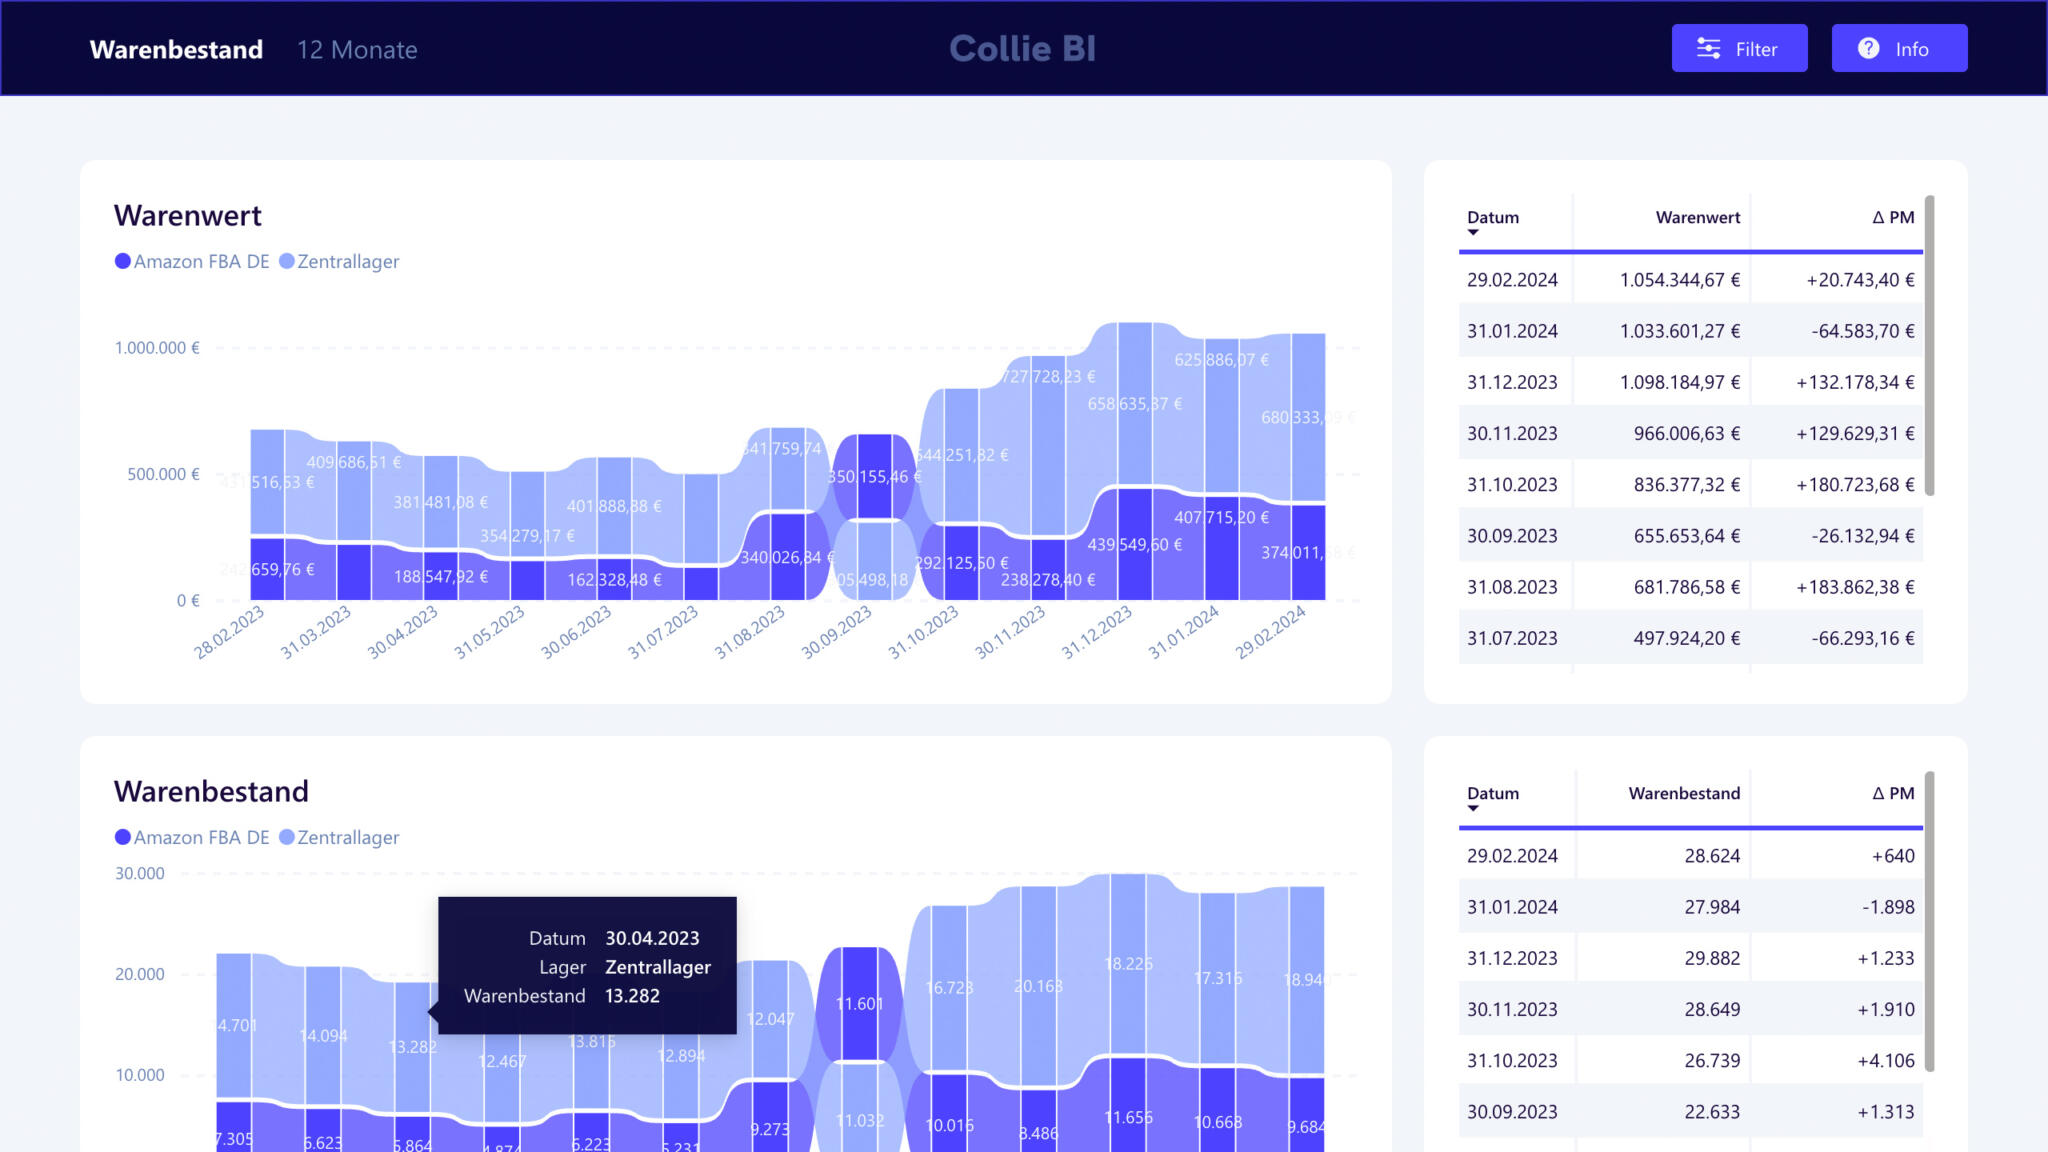Click the 11.601 Warenbestand bar segment
This screenshot has height=1152, width=2048.
859,1004
